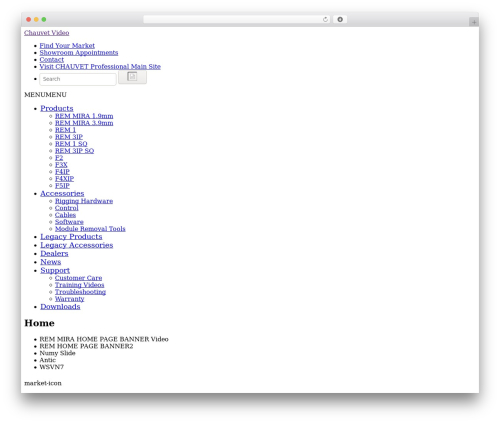Go to Customer Care

78,278
